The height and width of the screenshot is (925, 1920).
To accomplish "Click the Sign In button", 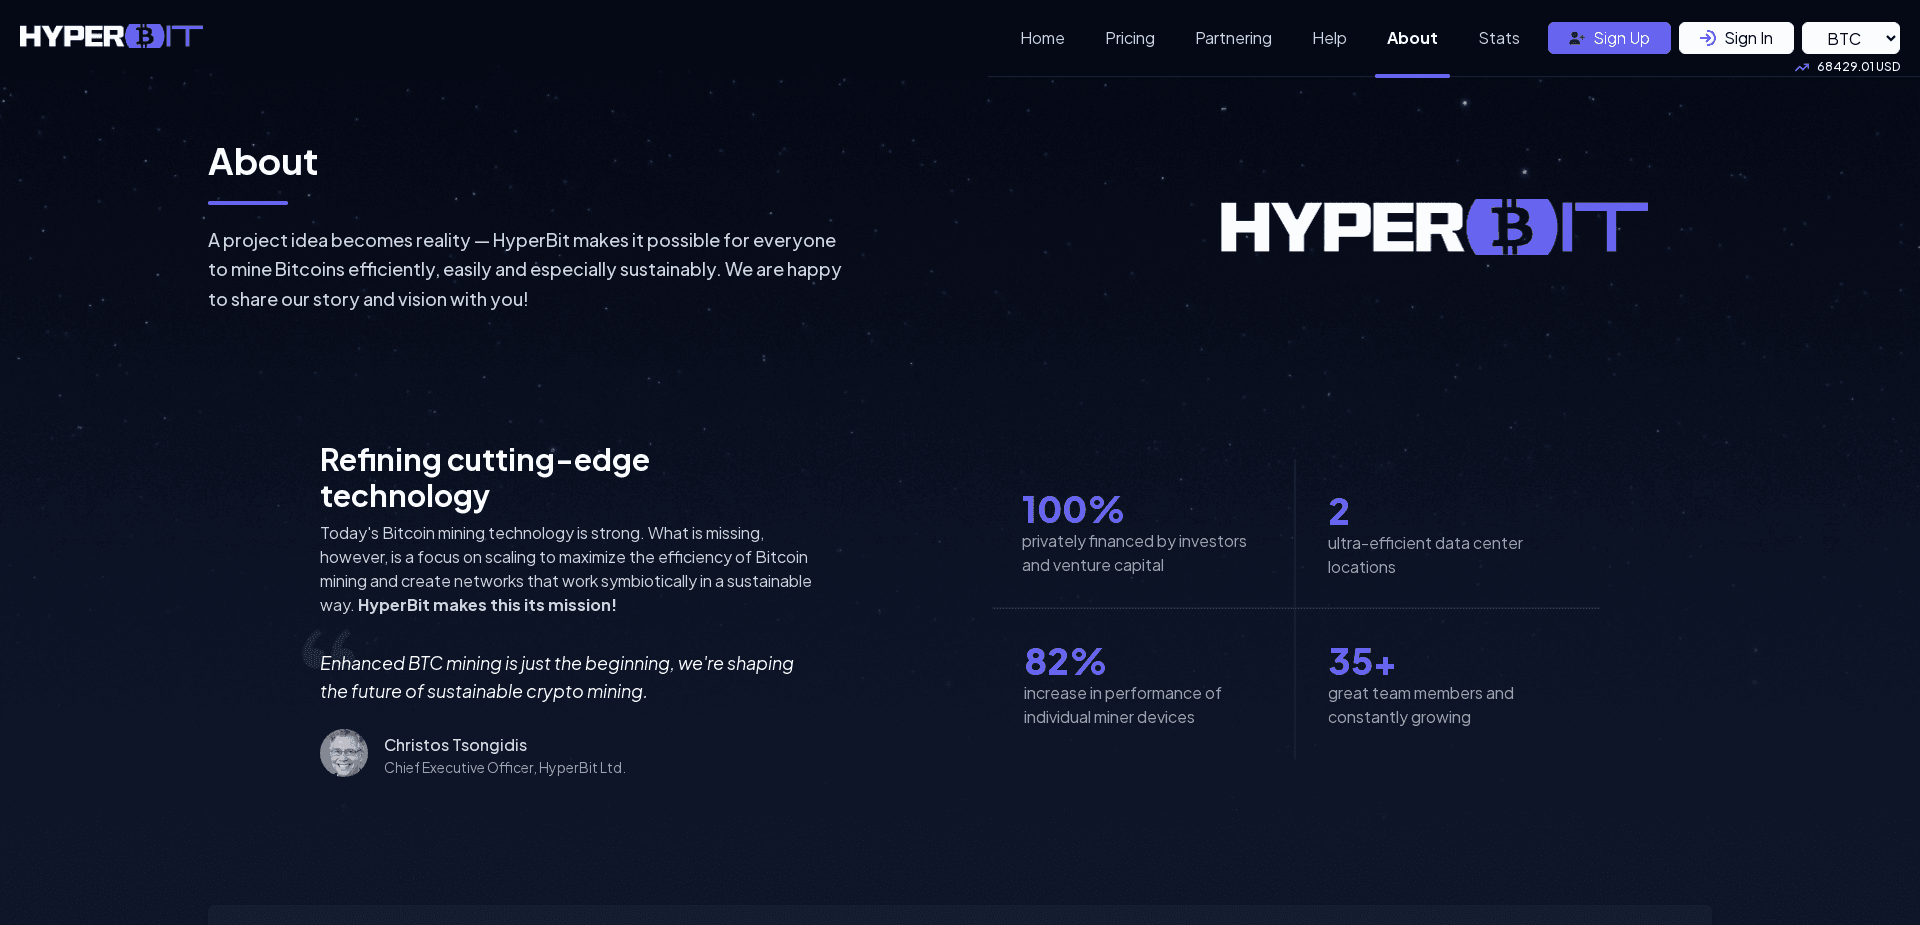I will [1736, 38].
